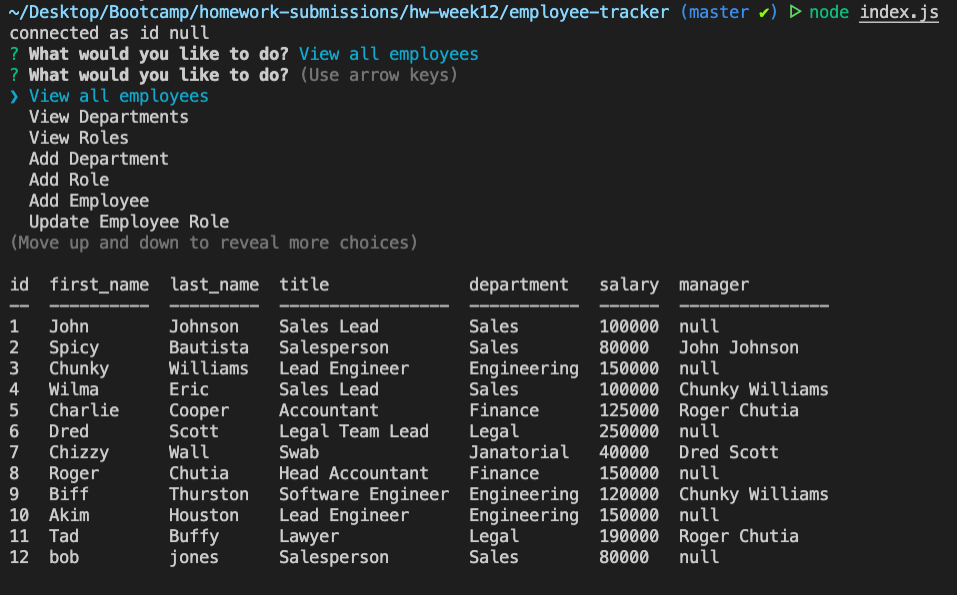The image size is (957, 595).
Task: Click the '(Use arrow keys)' hint
Action: click(x=378, y=75)
